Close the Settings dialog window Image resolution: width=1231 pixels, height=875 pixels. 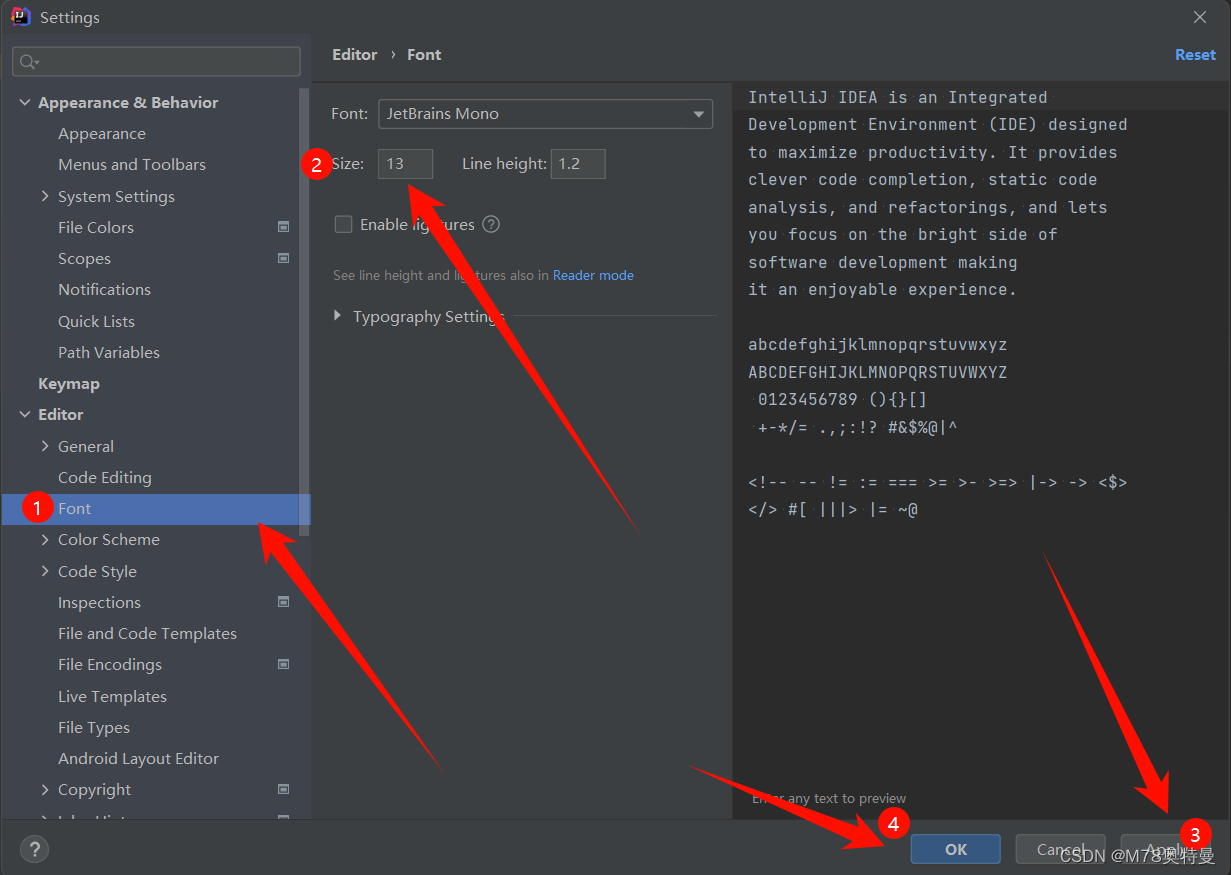click(1200, 17)
